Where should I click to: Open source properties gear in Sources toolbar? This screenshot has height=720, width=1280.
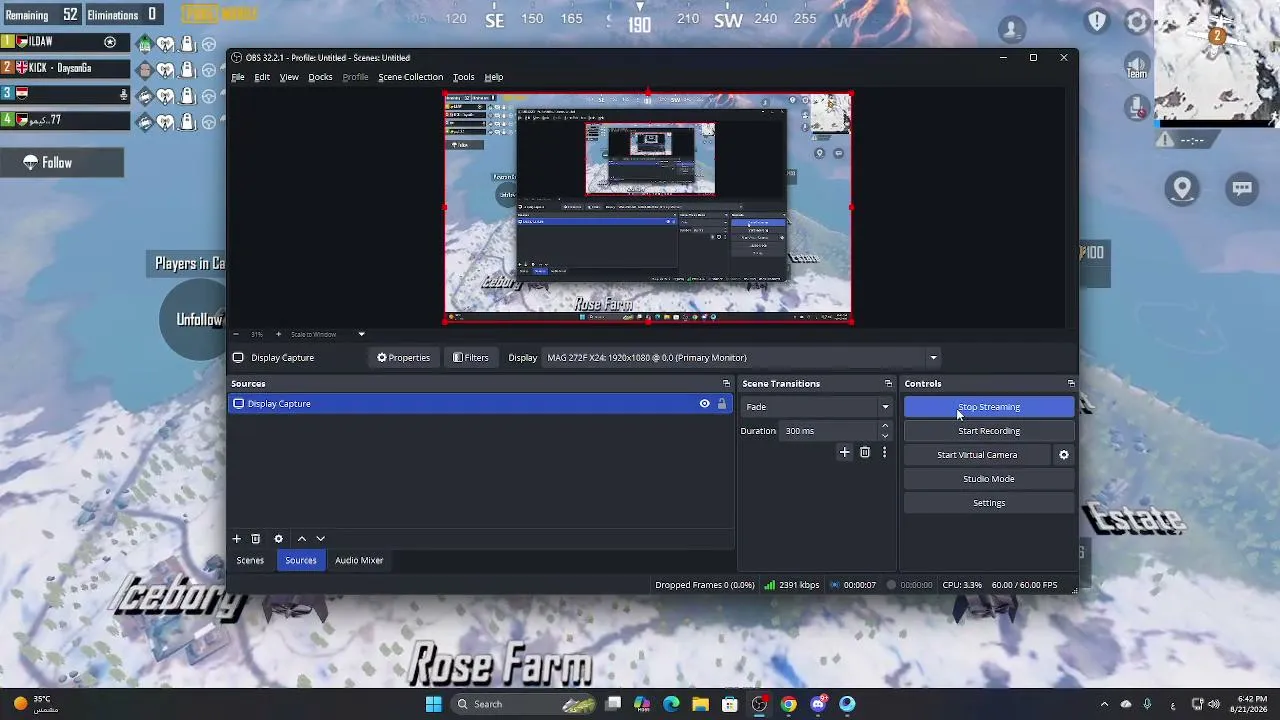point(279,539)
